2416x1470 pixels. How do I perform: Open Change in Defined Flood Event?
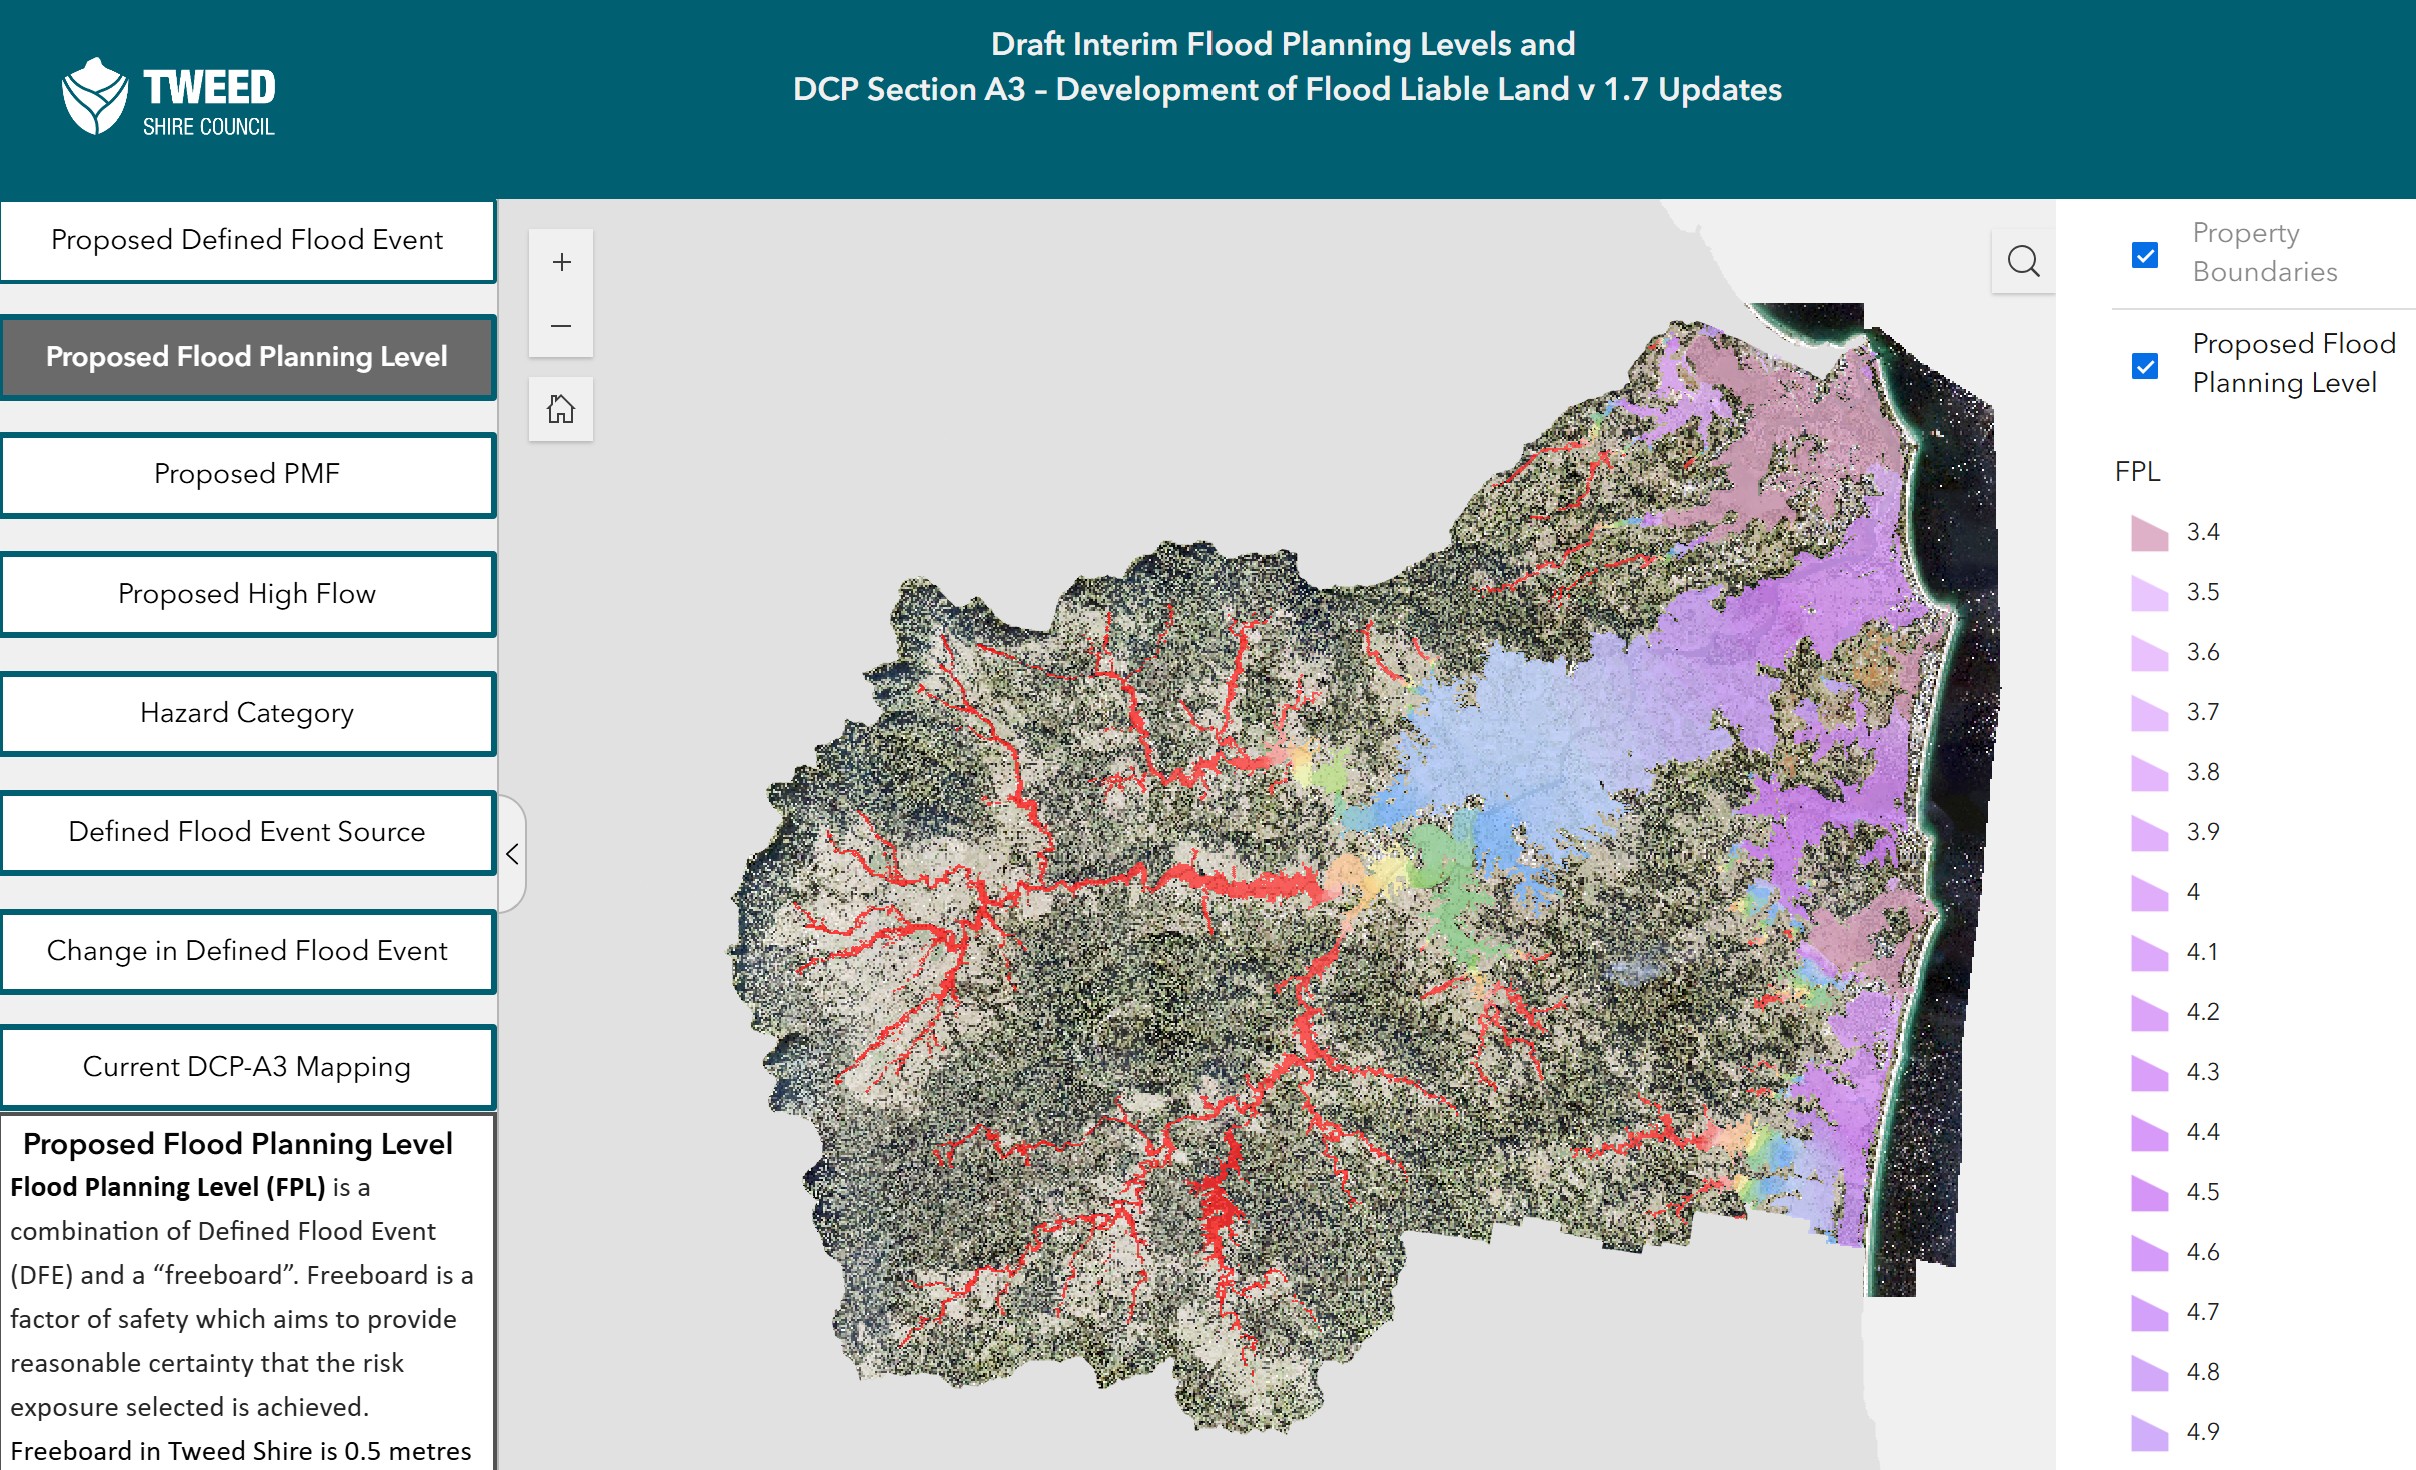[247, 951]
